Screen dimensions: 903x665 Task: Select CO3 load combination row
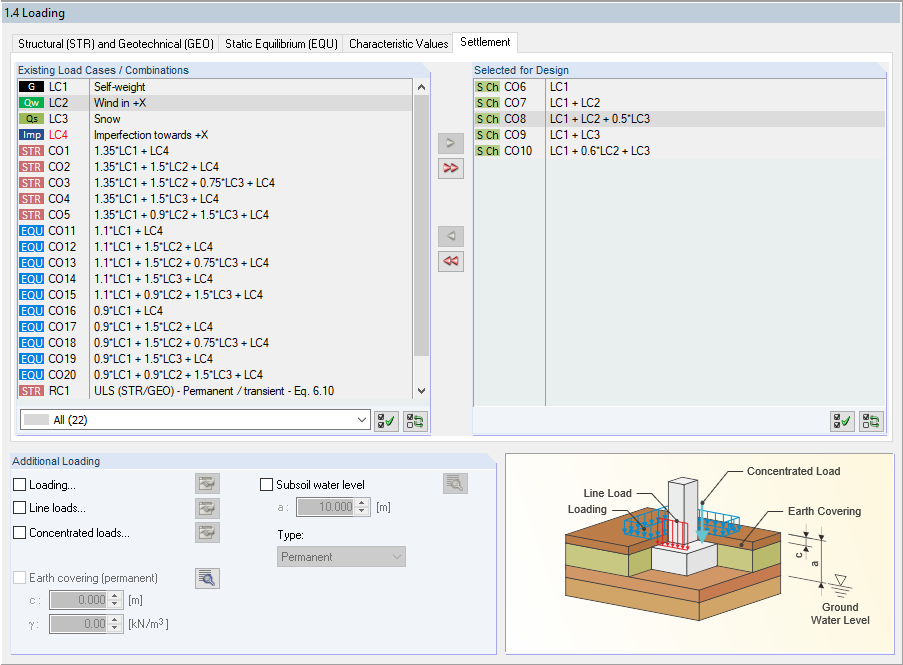[x=215, y=183]
